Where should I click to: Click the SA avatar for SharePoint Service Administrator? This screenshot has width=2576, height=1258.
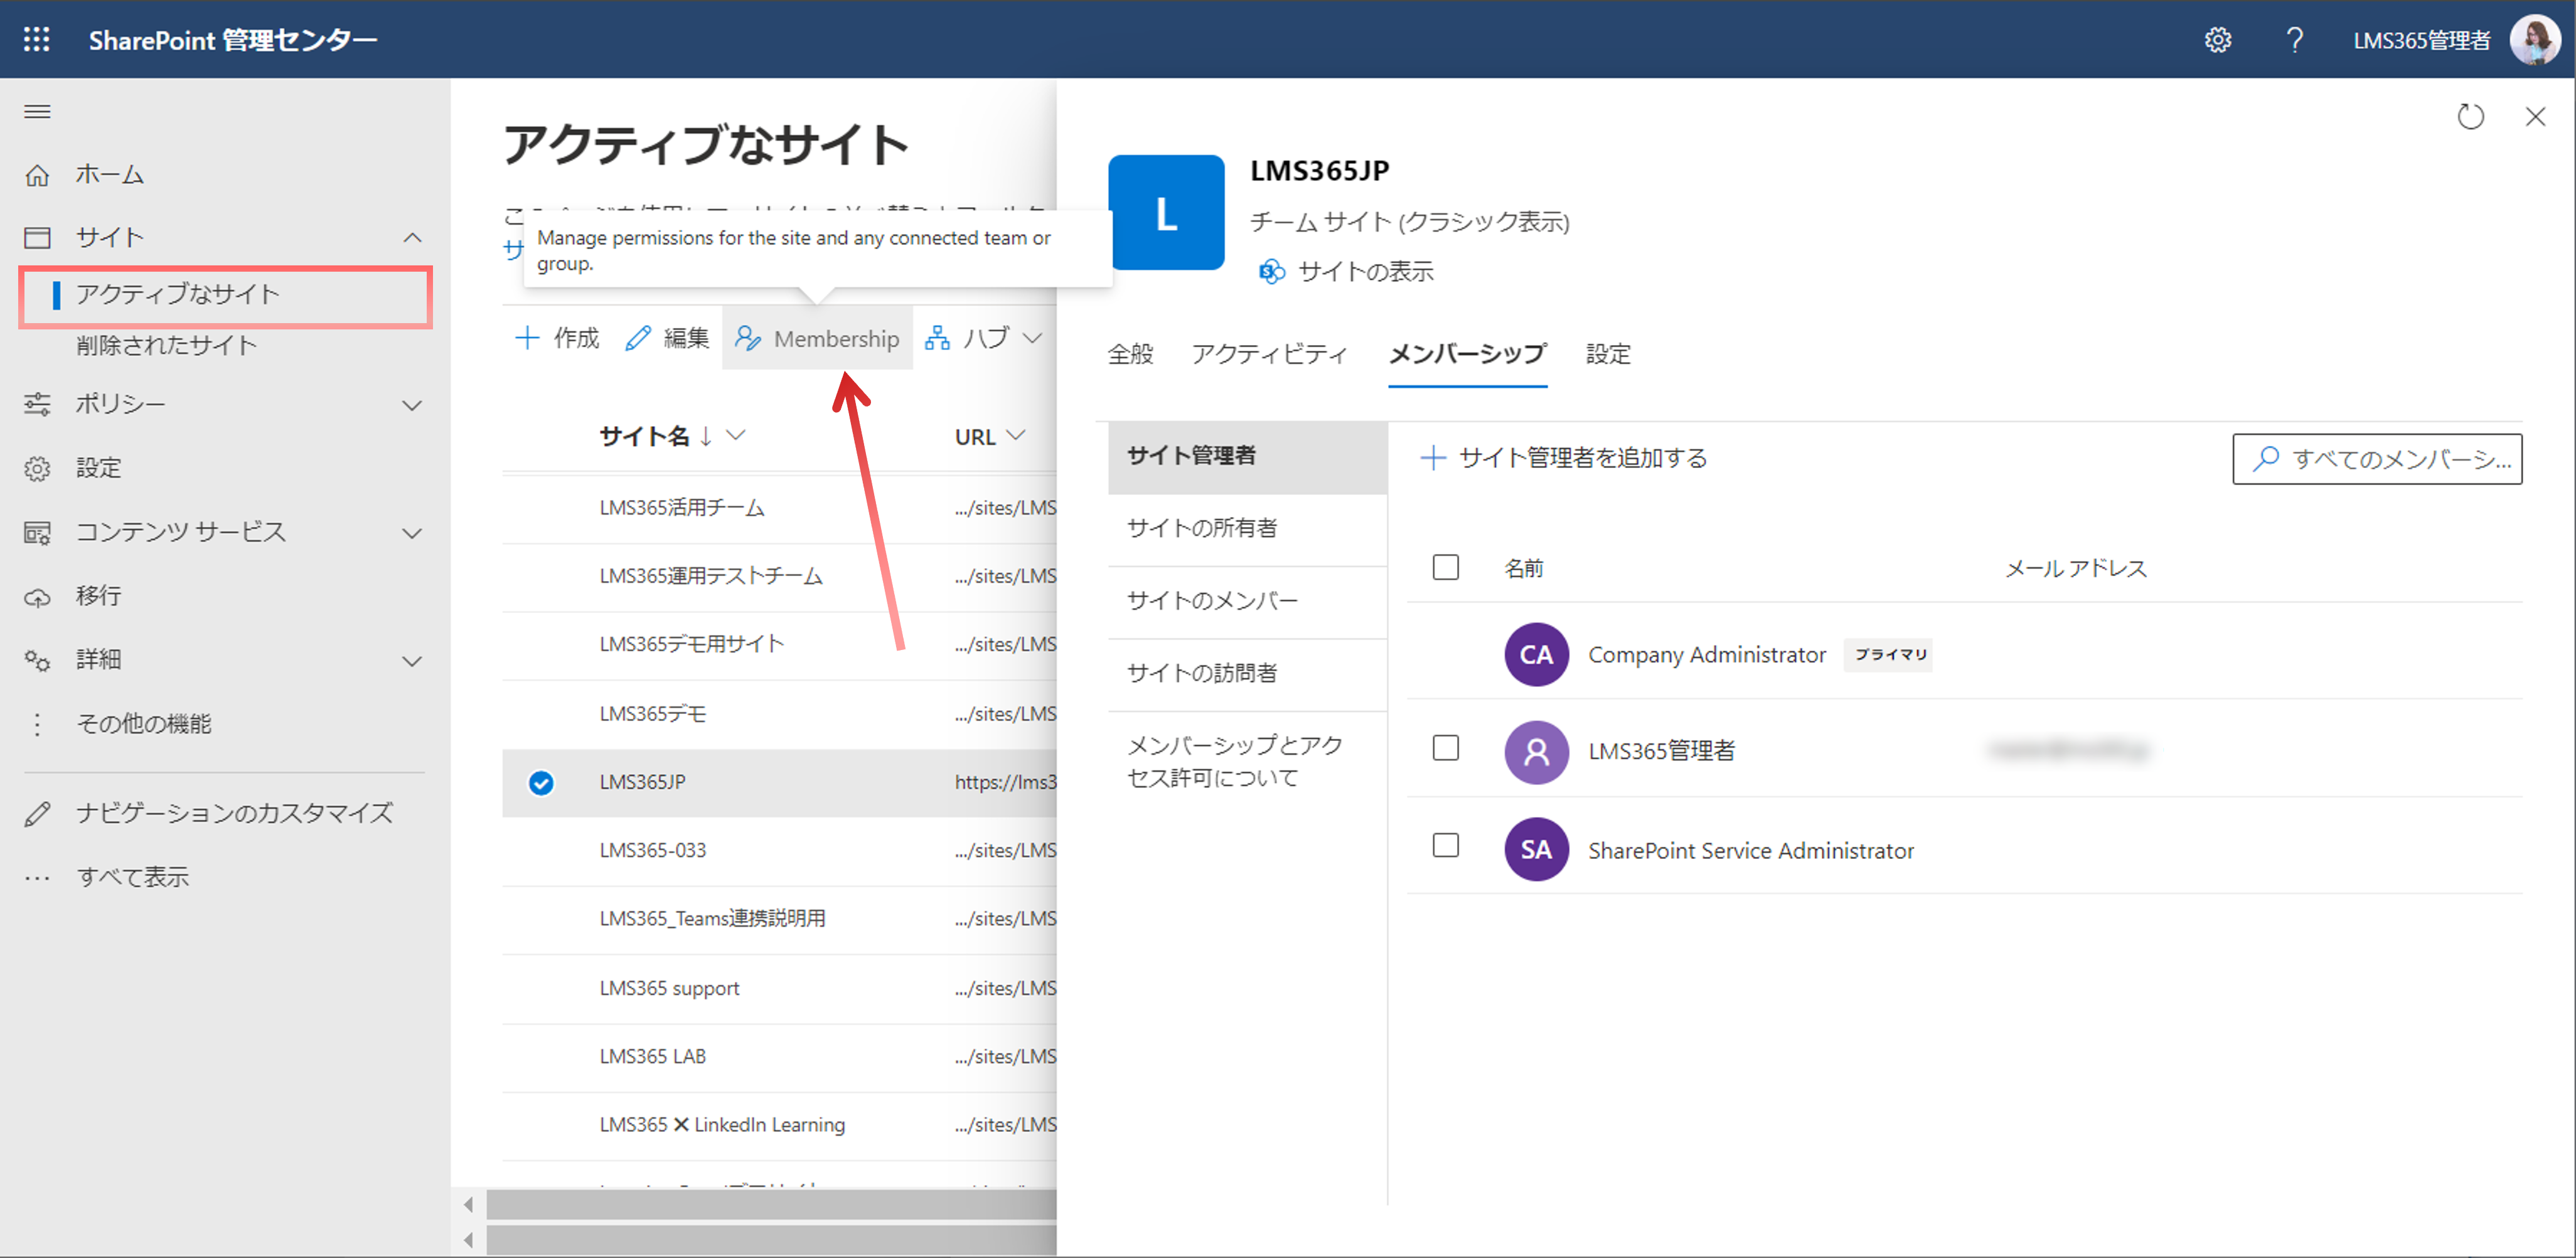pyautogui.click(x=1536, y=849)
